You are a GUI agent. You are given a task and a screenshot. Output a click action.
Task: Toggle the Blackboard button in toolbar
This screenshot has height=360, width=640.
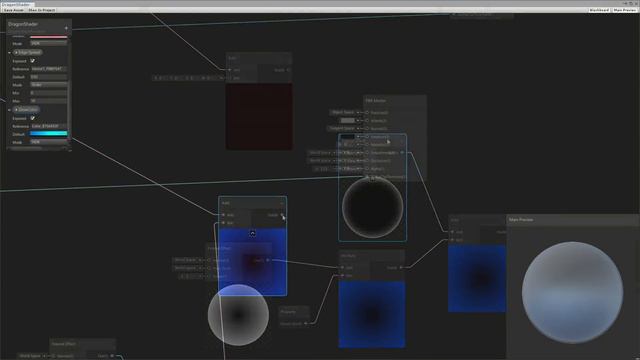tap(599, 10)
